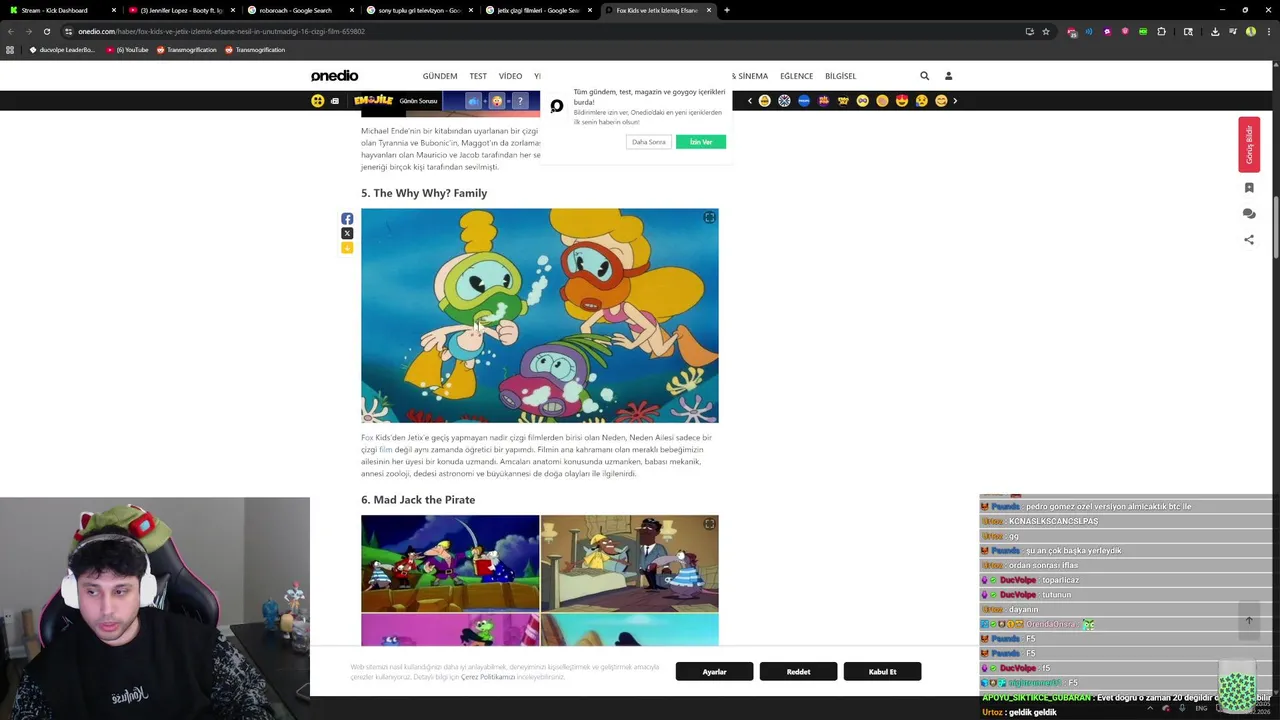Click the Mad Jack pirate top-left image
Screen dimensions: 1280x720
click(x=450, y=563)
